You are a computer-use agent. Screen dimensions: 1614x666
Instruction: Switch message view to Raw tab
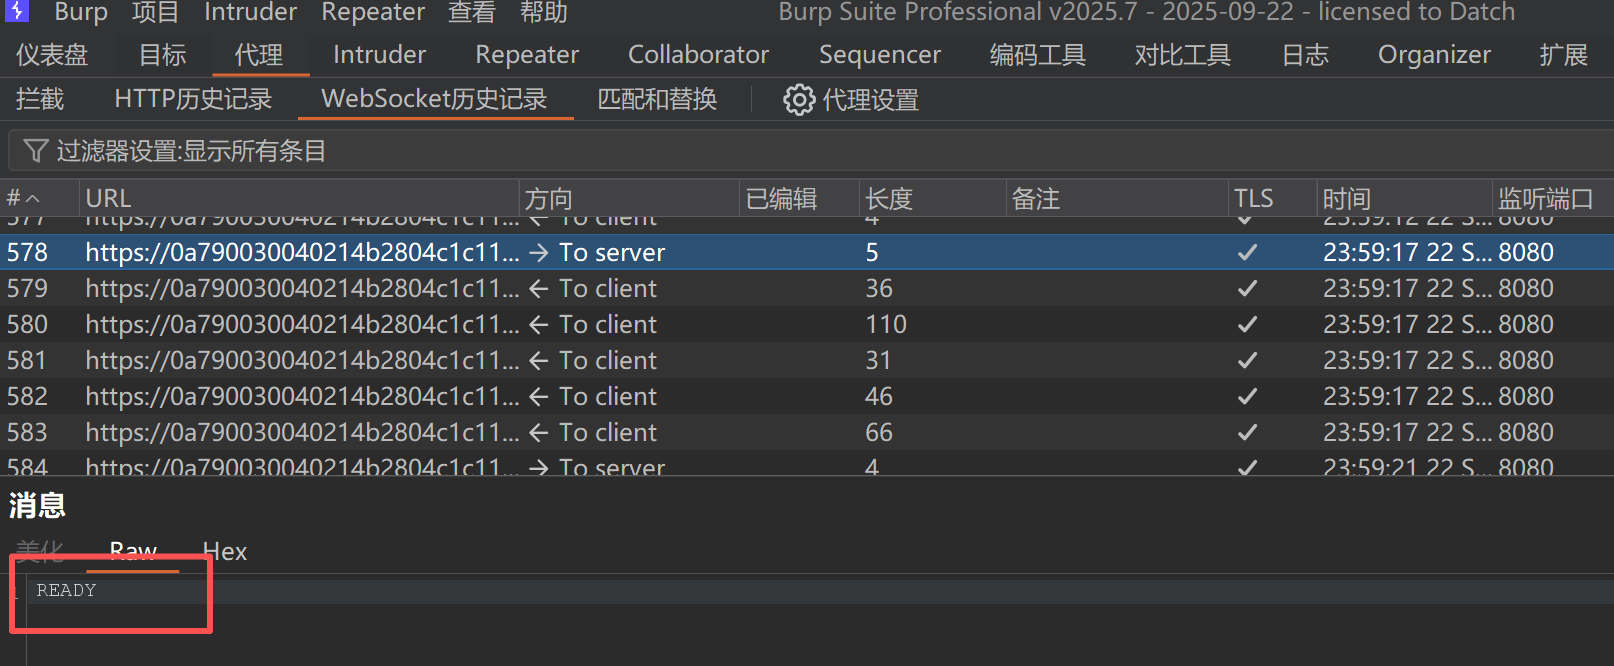pos(133,552)
